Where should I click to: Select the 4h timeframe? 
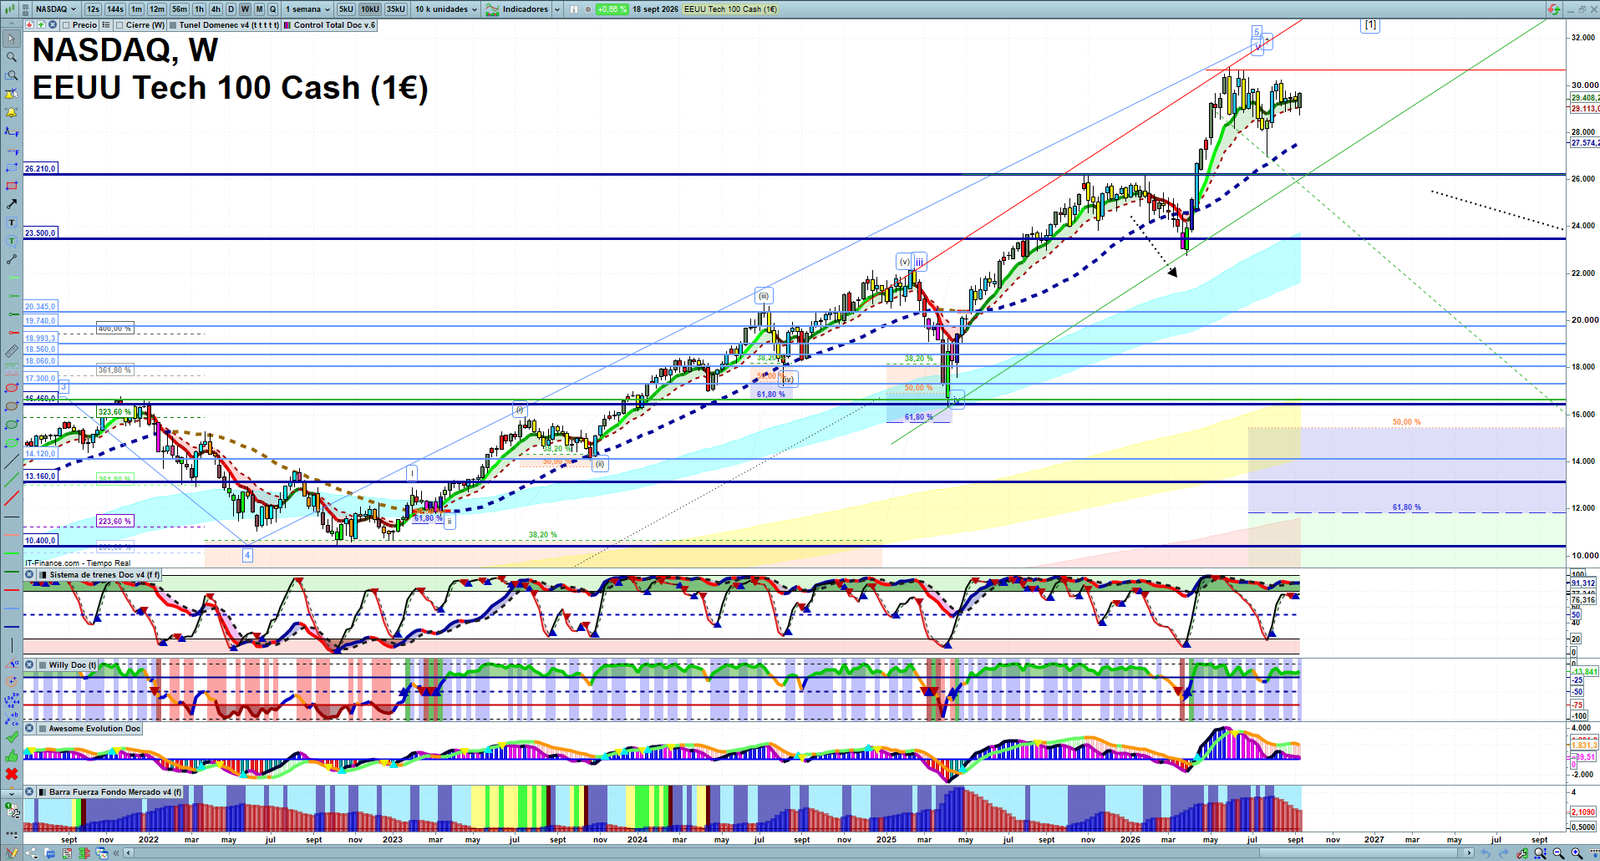coord(216,9)
